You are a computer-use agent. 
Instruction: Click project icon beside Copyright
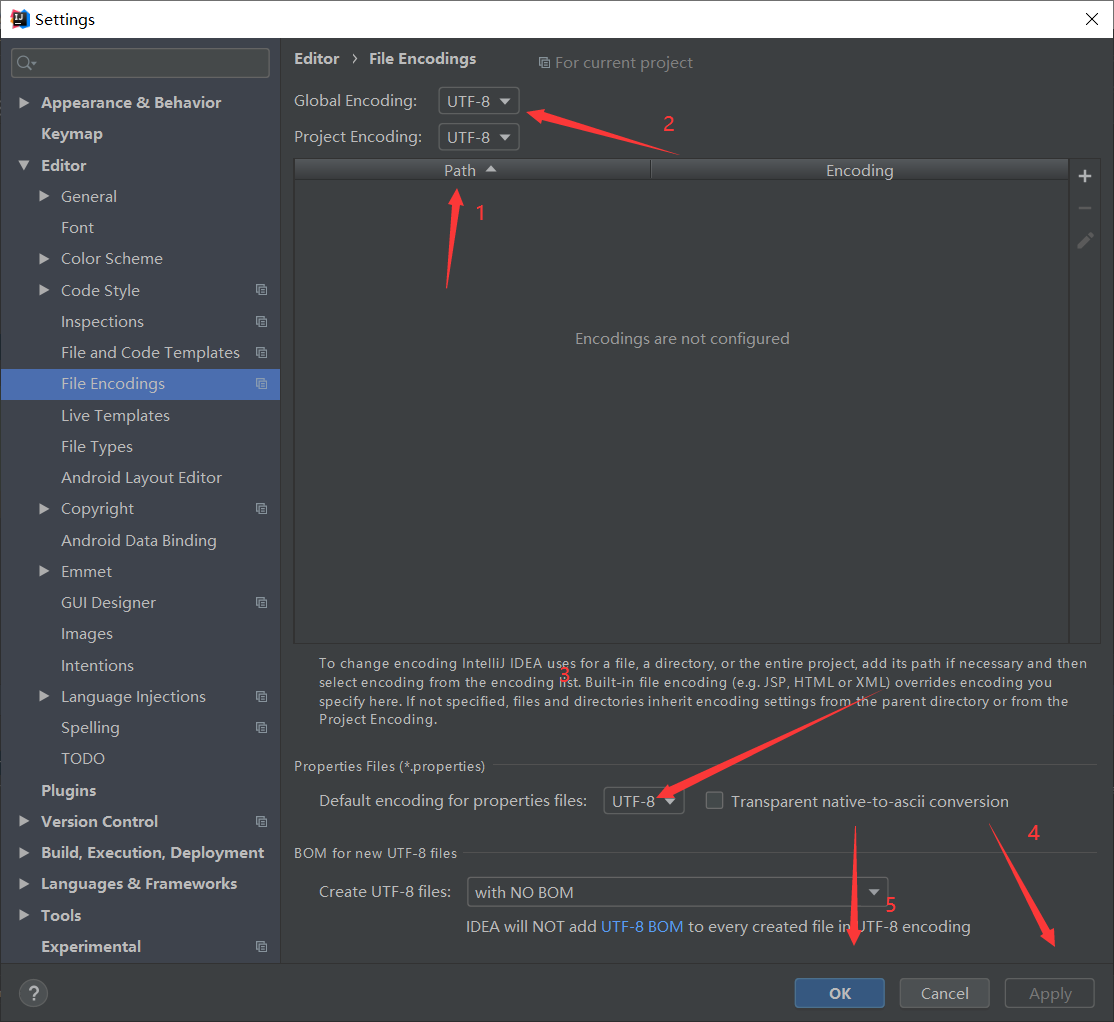pyautogui.click(x=261, y=509)
